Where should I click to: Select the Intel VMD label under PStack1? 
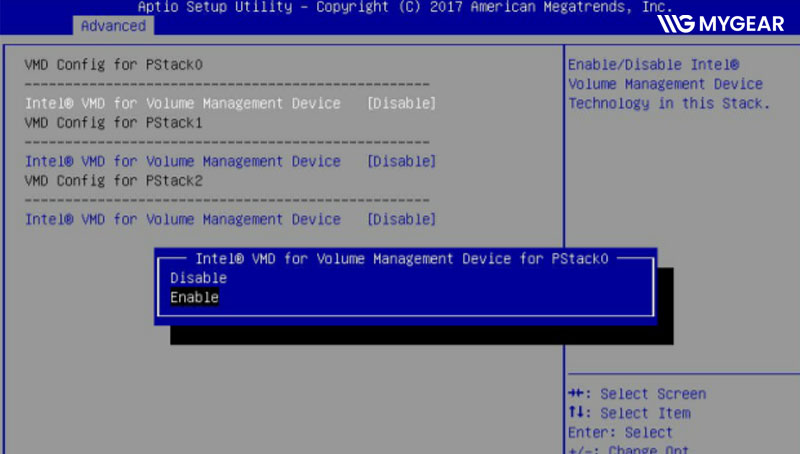(182, 161)
